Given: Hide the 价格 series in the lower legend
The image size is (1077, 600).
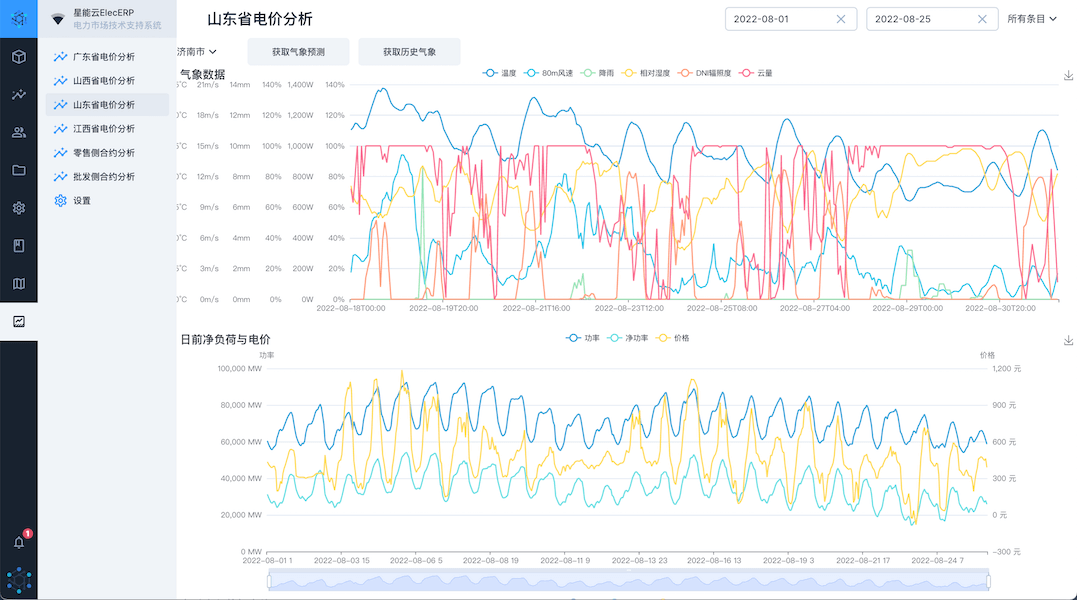Looking at the screenshot, I should pos(672,338).
